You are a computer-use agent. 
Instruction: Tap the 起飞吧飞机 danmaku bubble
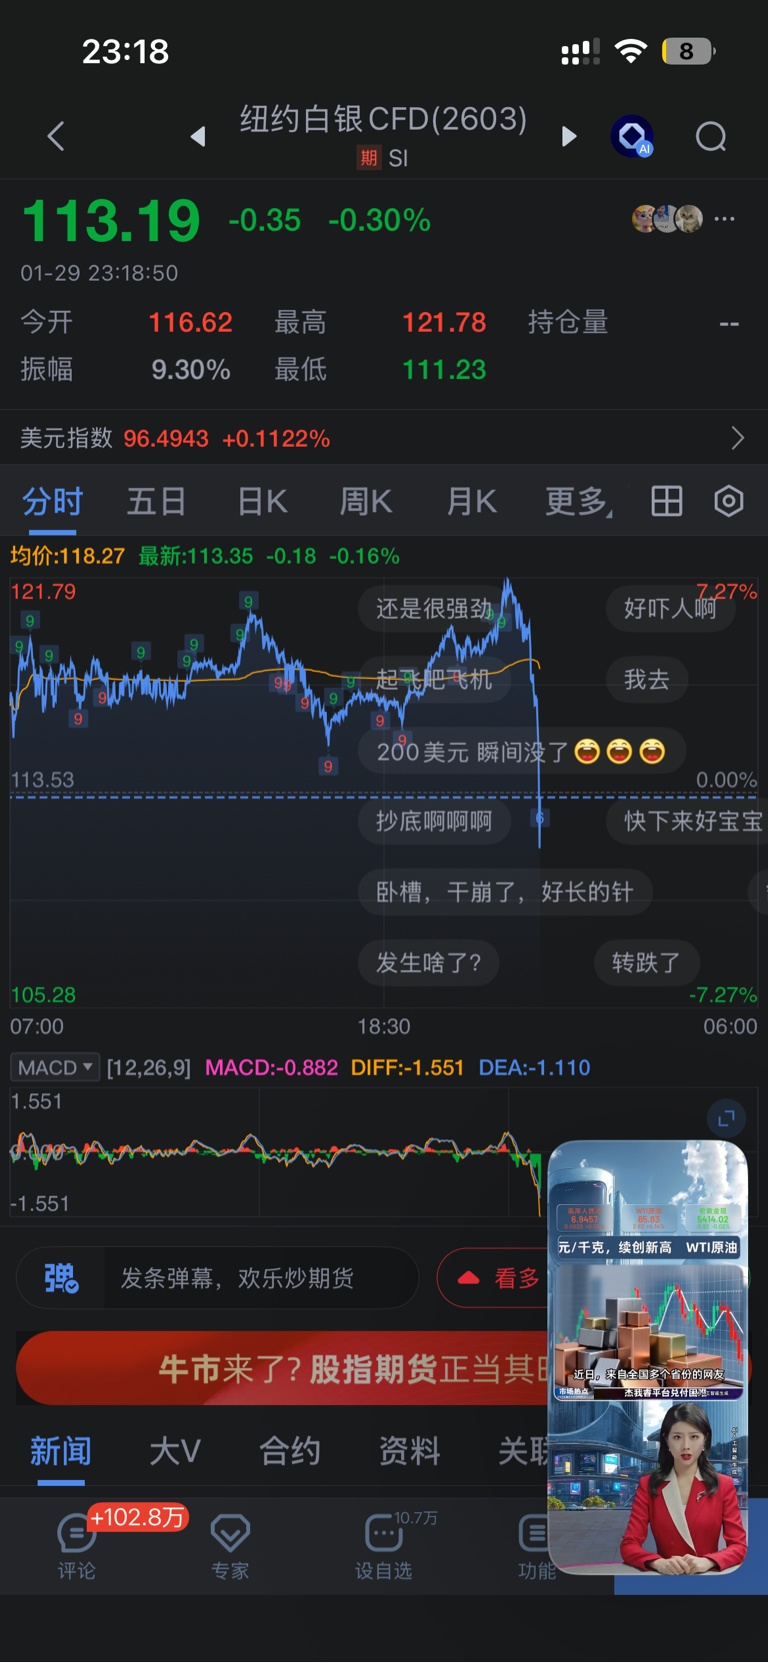click(x=435, y=679)
